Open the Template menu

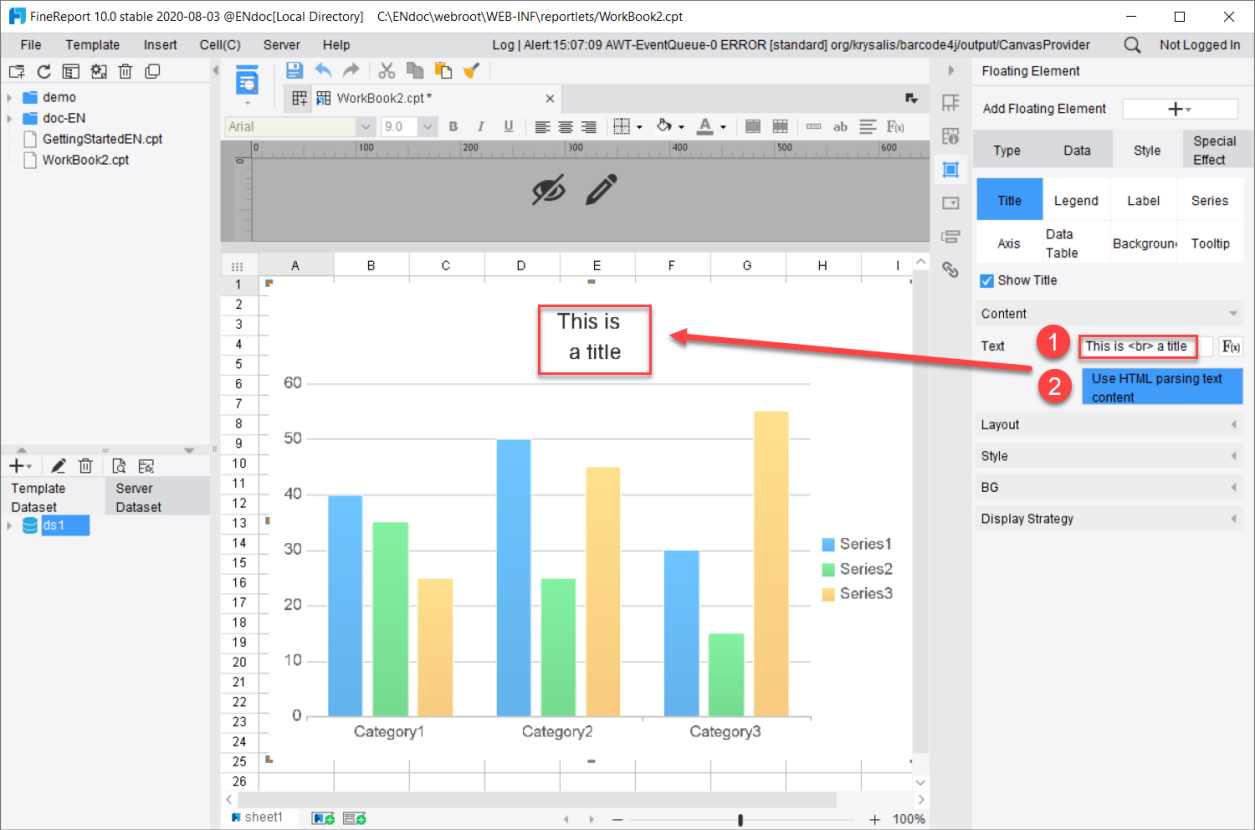[93, 45]
